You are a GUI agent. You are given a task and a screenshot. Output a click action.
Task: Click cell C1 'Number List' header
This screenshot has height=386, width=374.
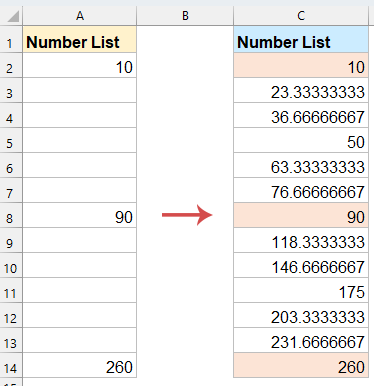[x=301, y=40]
